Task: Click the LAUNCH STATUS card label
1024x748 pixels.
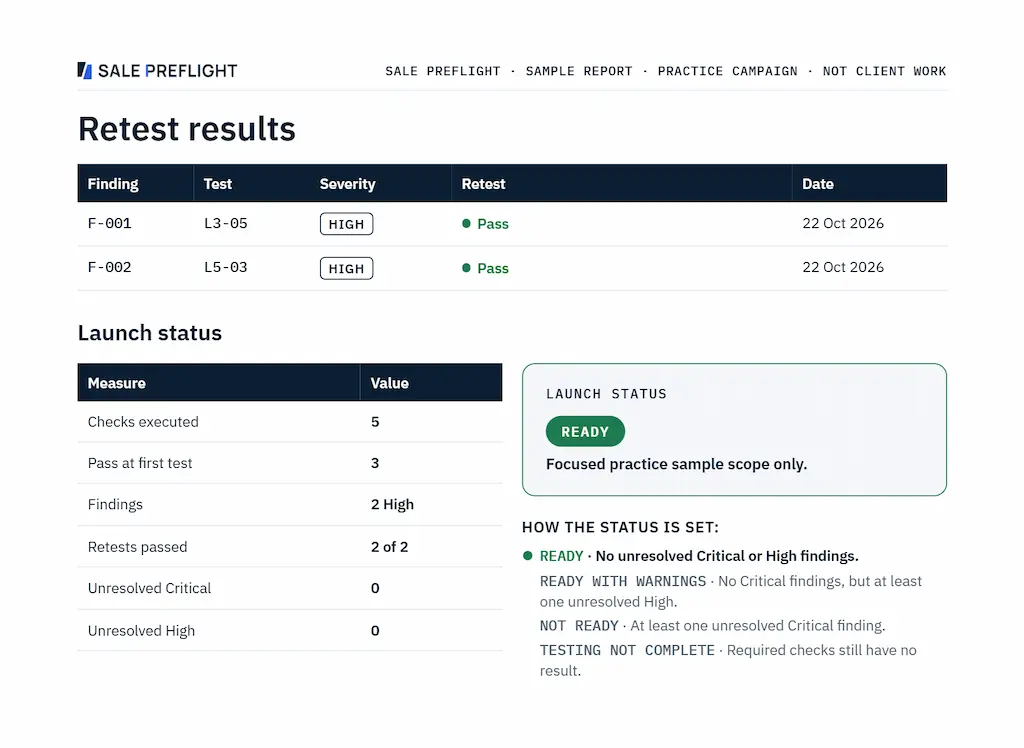Action: coord(606,394)
